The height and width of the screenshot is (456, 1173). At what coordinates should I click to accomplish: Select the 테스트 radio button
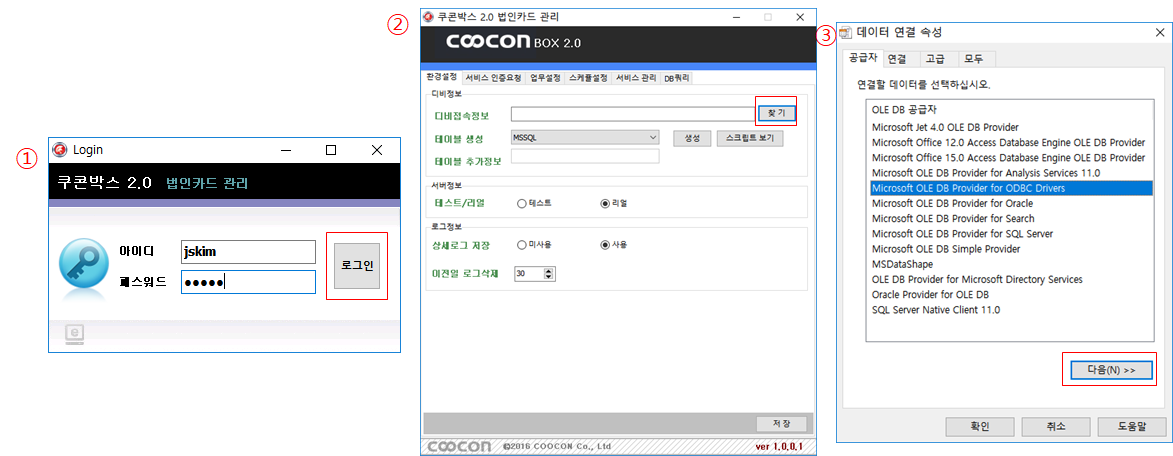(522, 203)
